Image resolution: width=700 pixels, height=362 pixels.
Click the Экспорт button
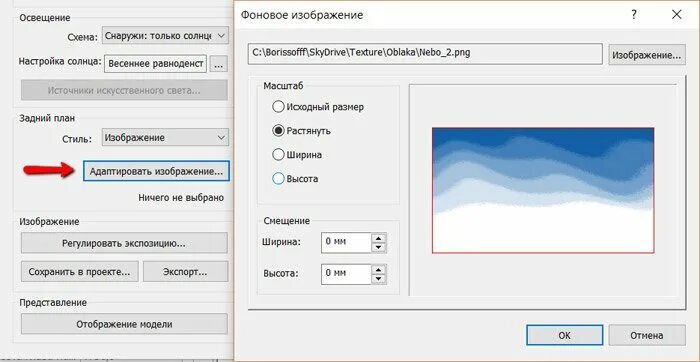pos(185,271)
